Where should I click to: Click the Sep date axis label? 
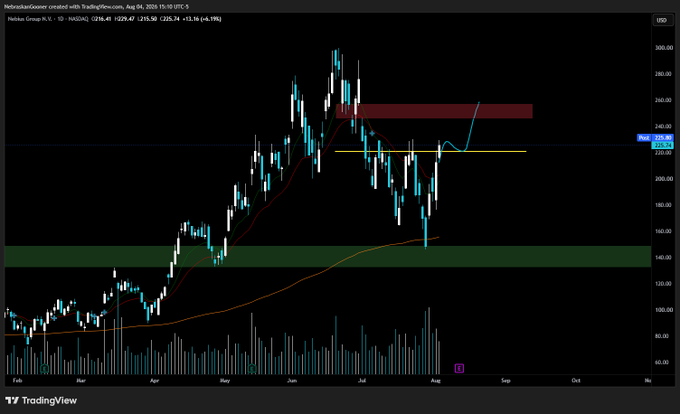pyautogui.click(x=506, y=381)
